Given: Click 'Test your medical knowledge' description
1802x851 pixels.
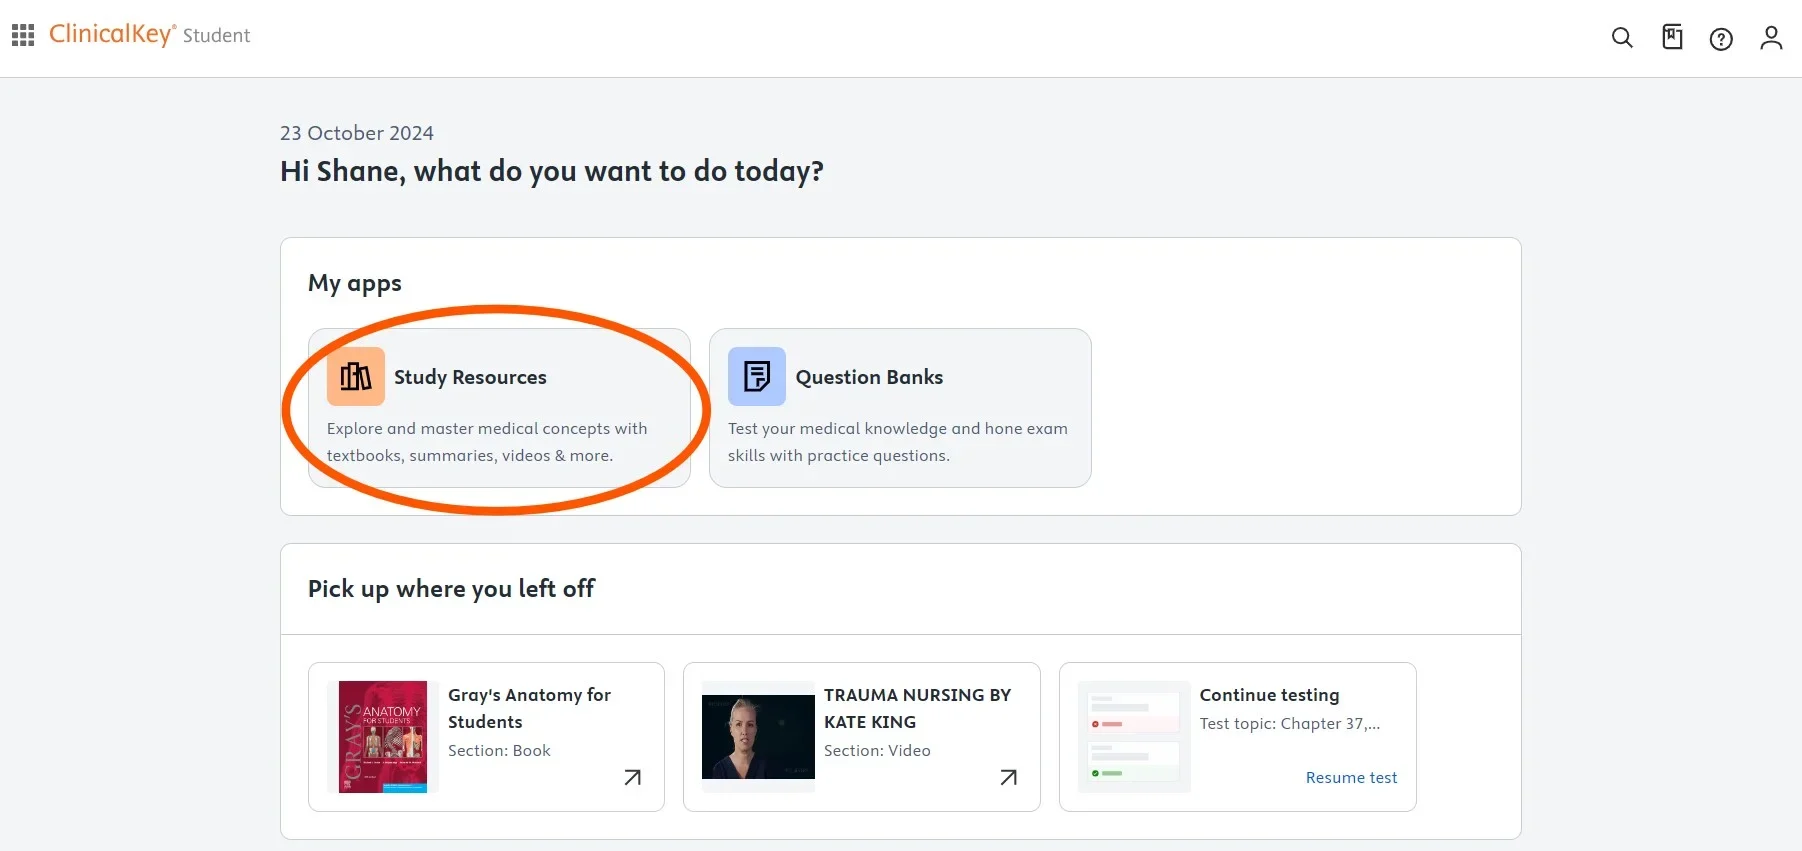Looking at the screenshot, I should 898,442.
